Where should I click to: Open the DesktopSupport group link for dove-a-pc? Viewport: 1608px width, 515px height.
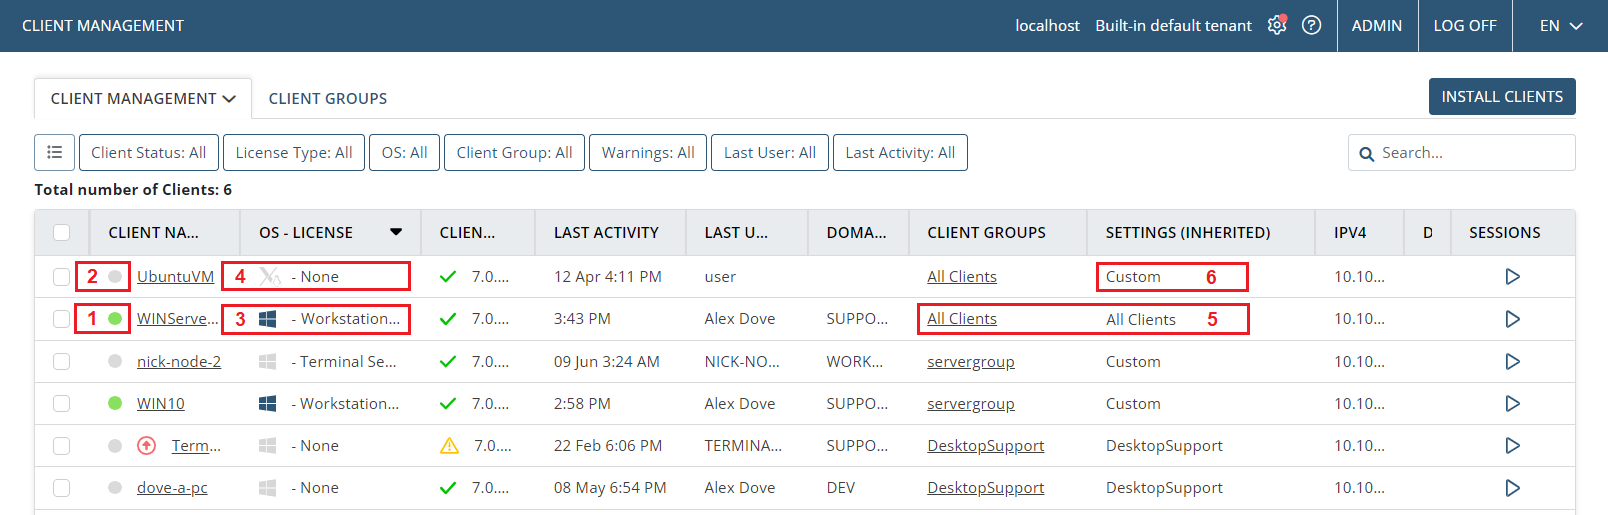(985, 488)
